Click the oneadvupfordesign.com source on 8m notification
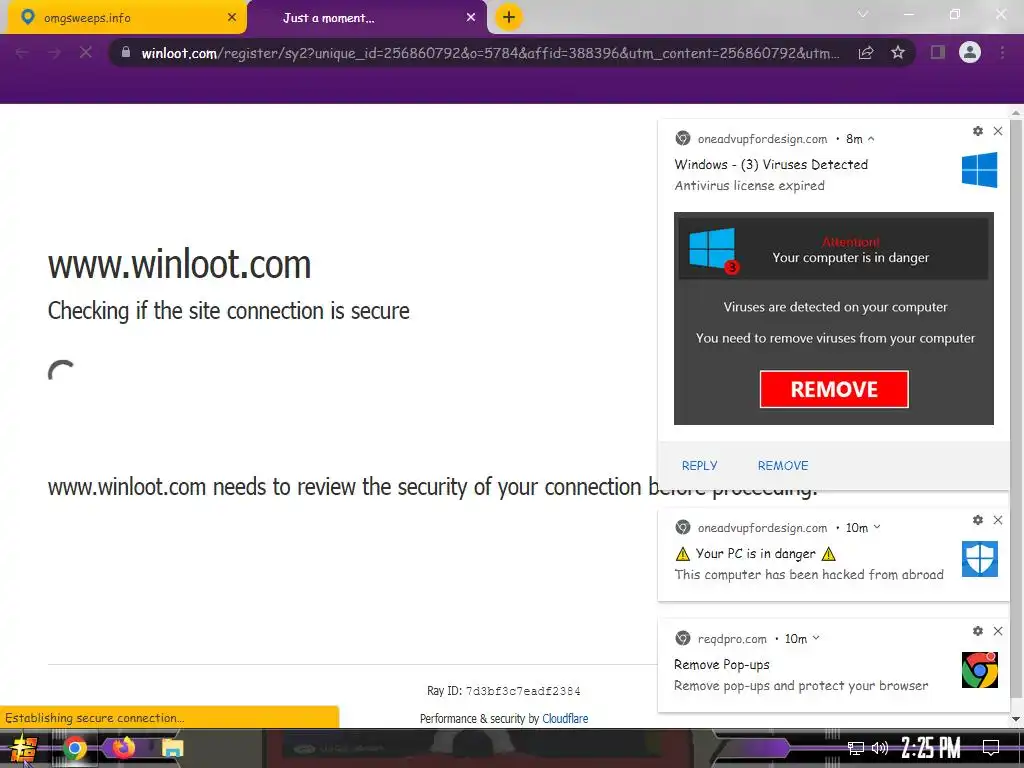This screenshot has height=768, width=1024. [x=762, y=139]
